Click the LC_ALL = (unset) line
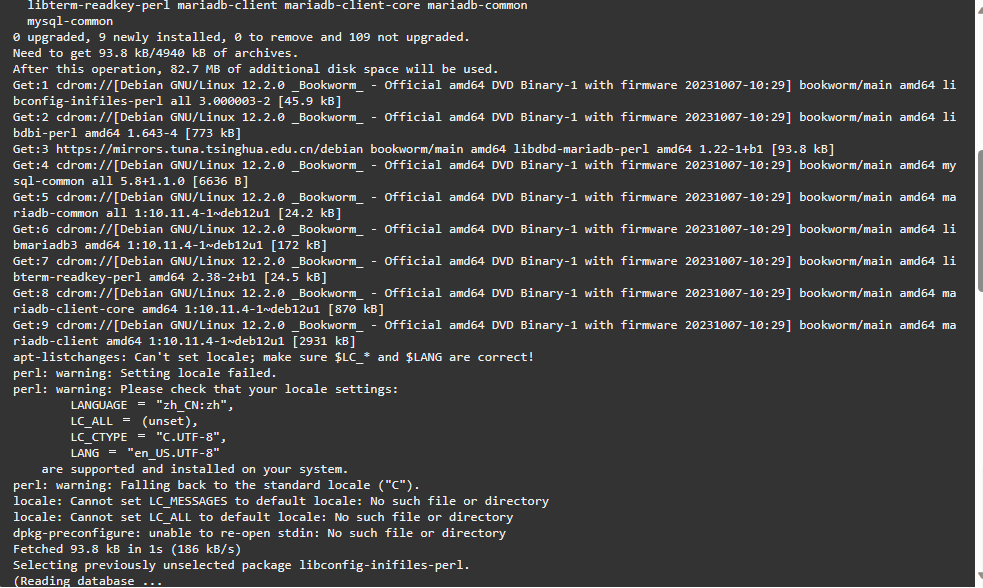 134,421
